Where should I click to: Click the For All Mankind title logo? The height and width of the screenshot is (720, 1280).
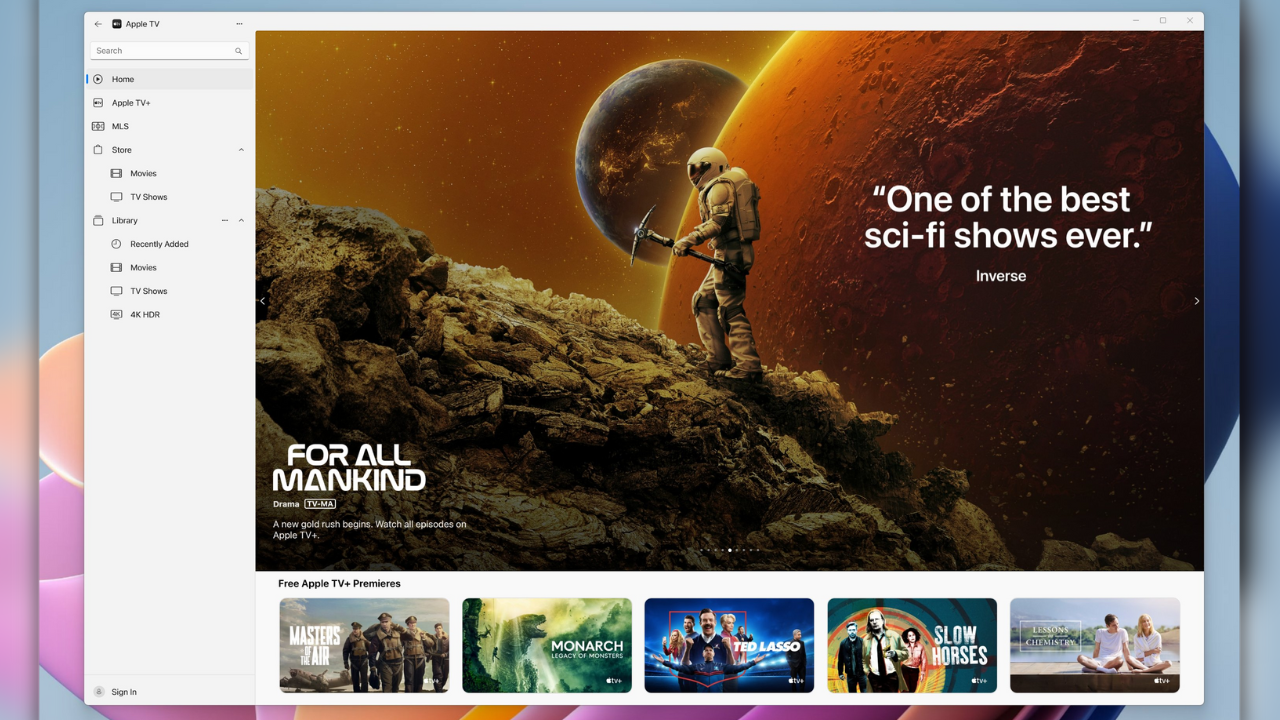coord(349,468)
